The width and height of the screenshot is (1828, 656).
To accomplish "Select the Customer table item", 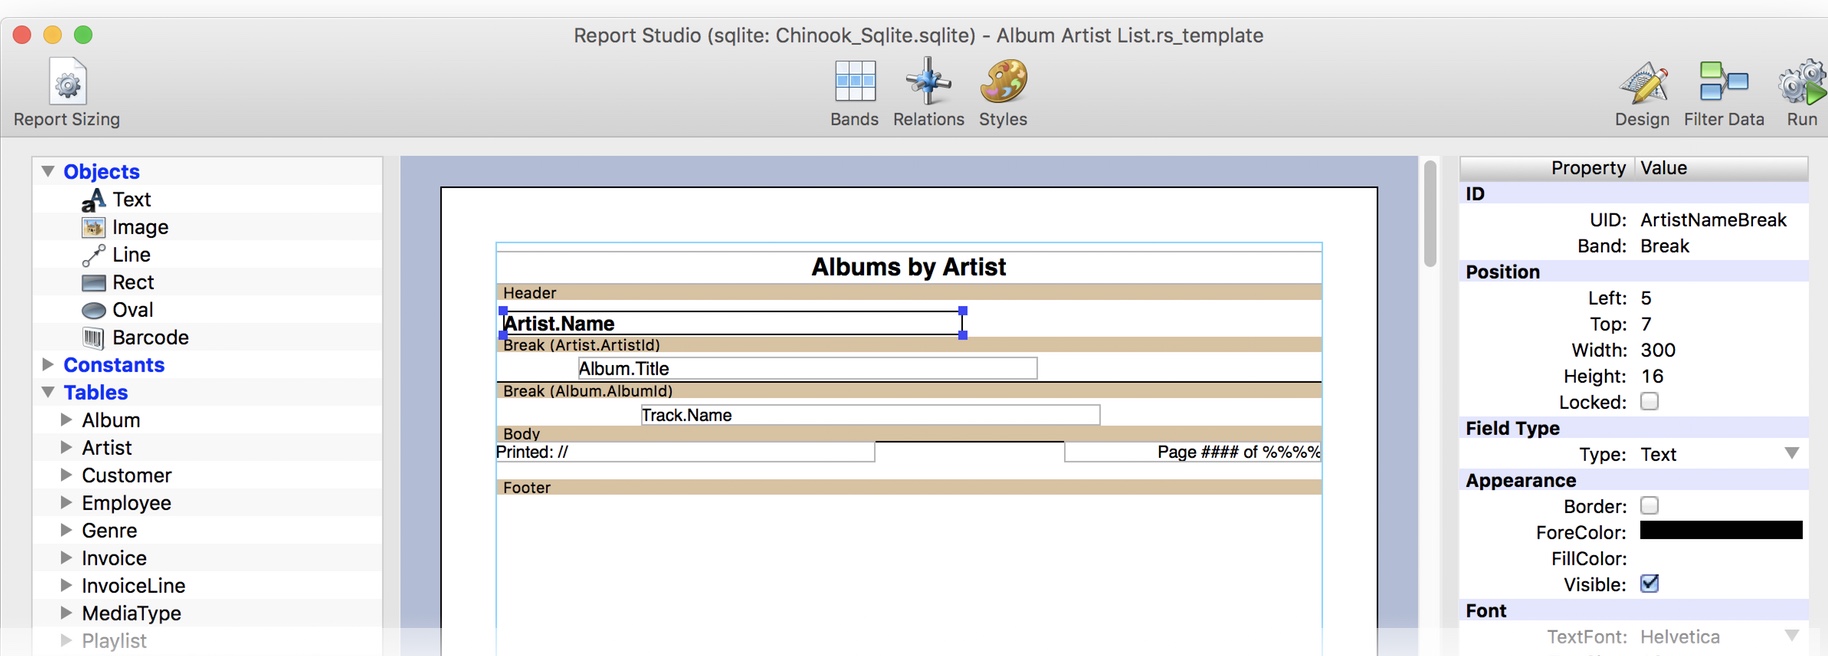I will [x=126, y=476].
